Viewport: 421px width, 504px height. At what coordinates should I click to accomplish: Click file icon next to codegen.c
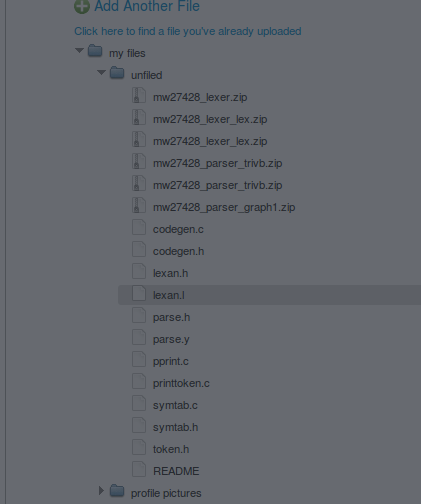[139, 227]
